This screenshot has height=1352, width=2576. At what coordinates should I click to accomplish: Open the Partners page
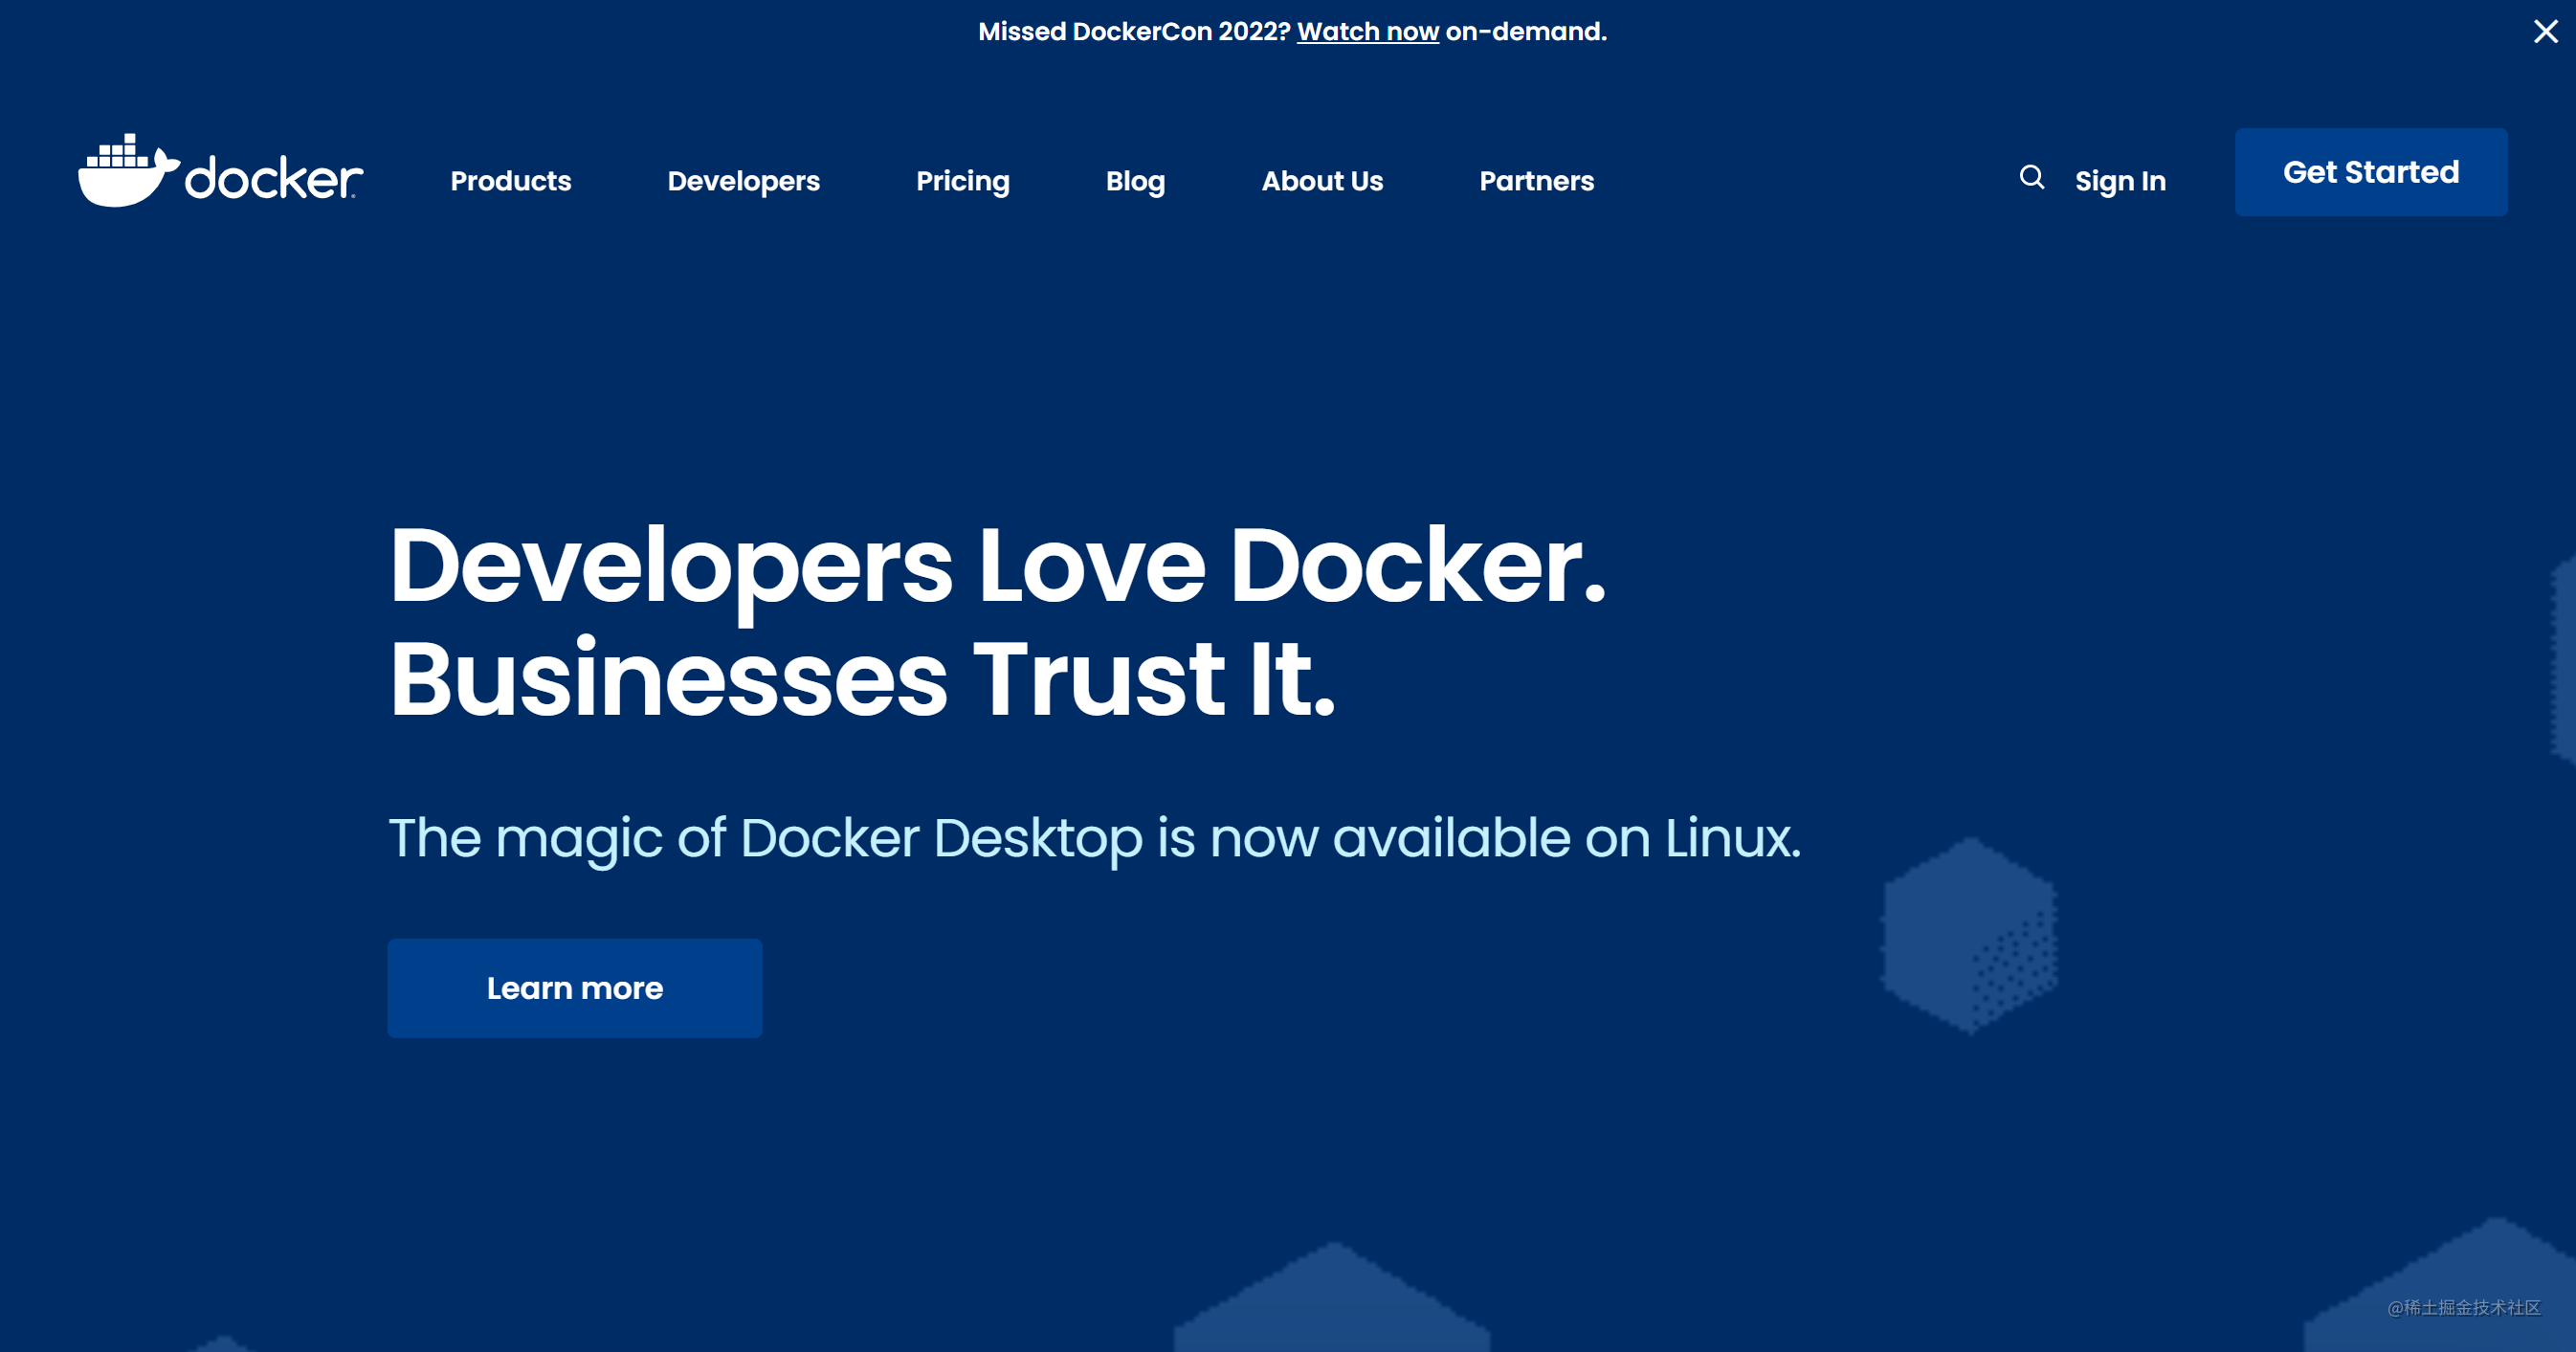pos(1536,181)
